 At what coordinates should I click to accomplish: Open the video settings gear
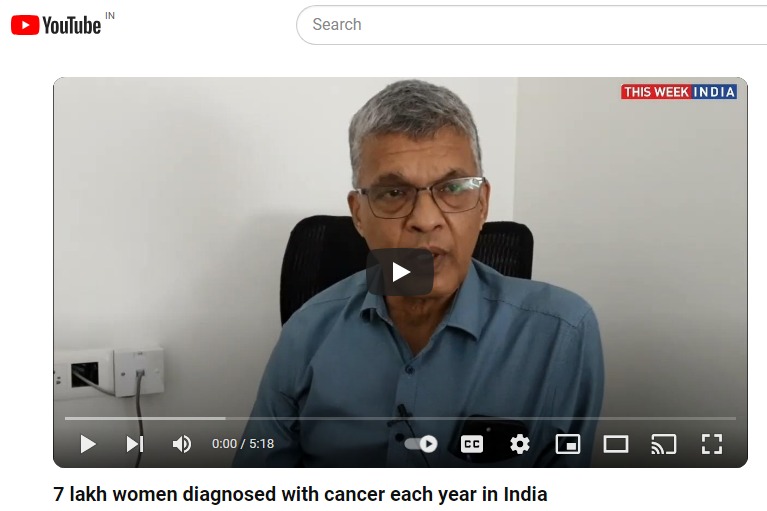pyautogui.click(x=519, y=444)
